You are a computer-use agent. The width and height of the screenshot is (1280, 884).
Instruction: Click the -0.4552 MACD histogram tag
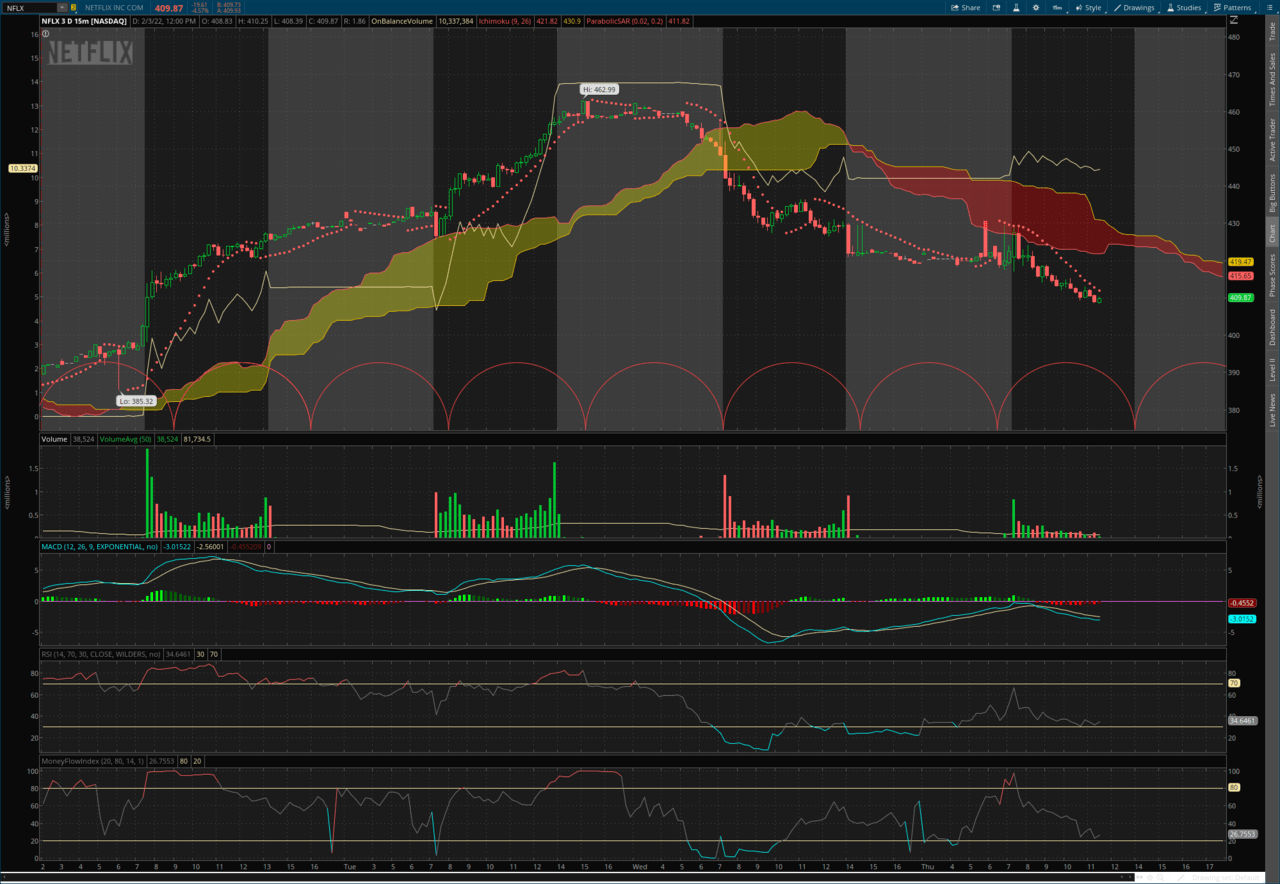1241,603
